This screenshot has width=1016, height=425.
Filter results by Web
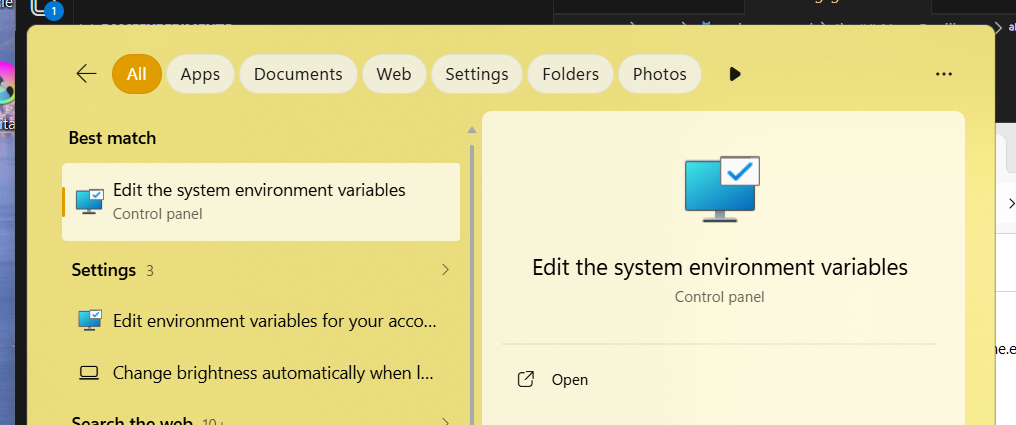point(394,74)
